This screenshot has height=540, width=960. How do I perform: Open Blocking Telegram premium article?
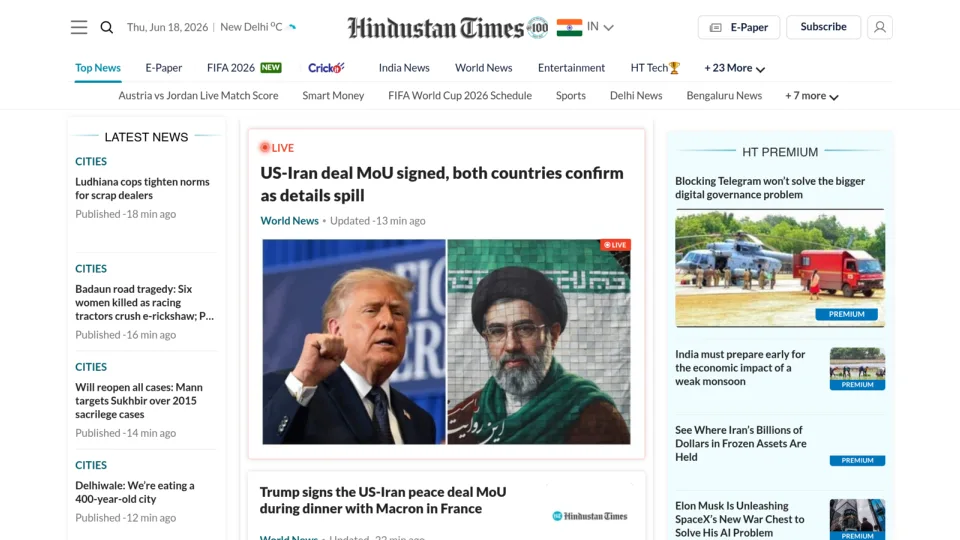(x=770, y=188)
